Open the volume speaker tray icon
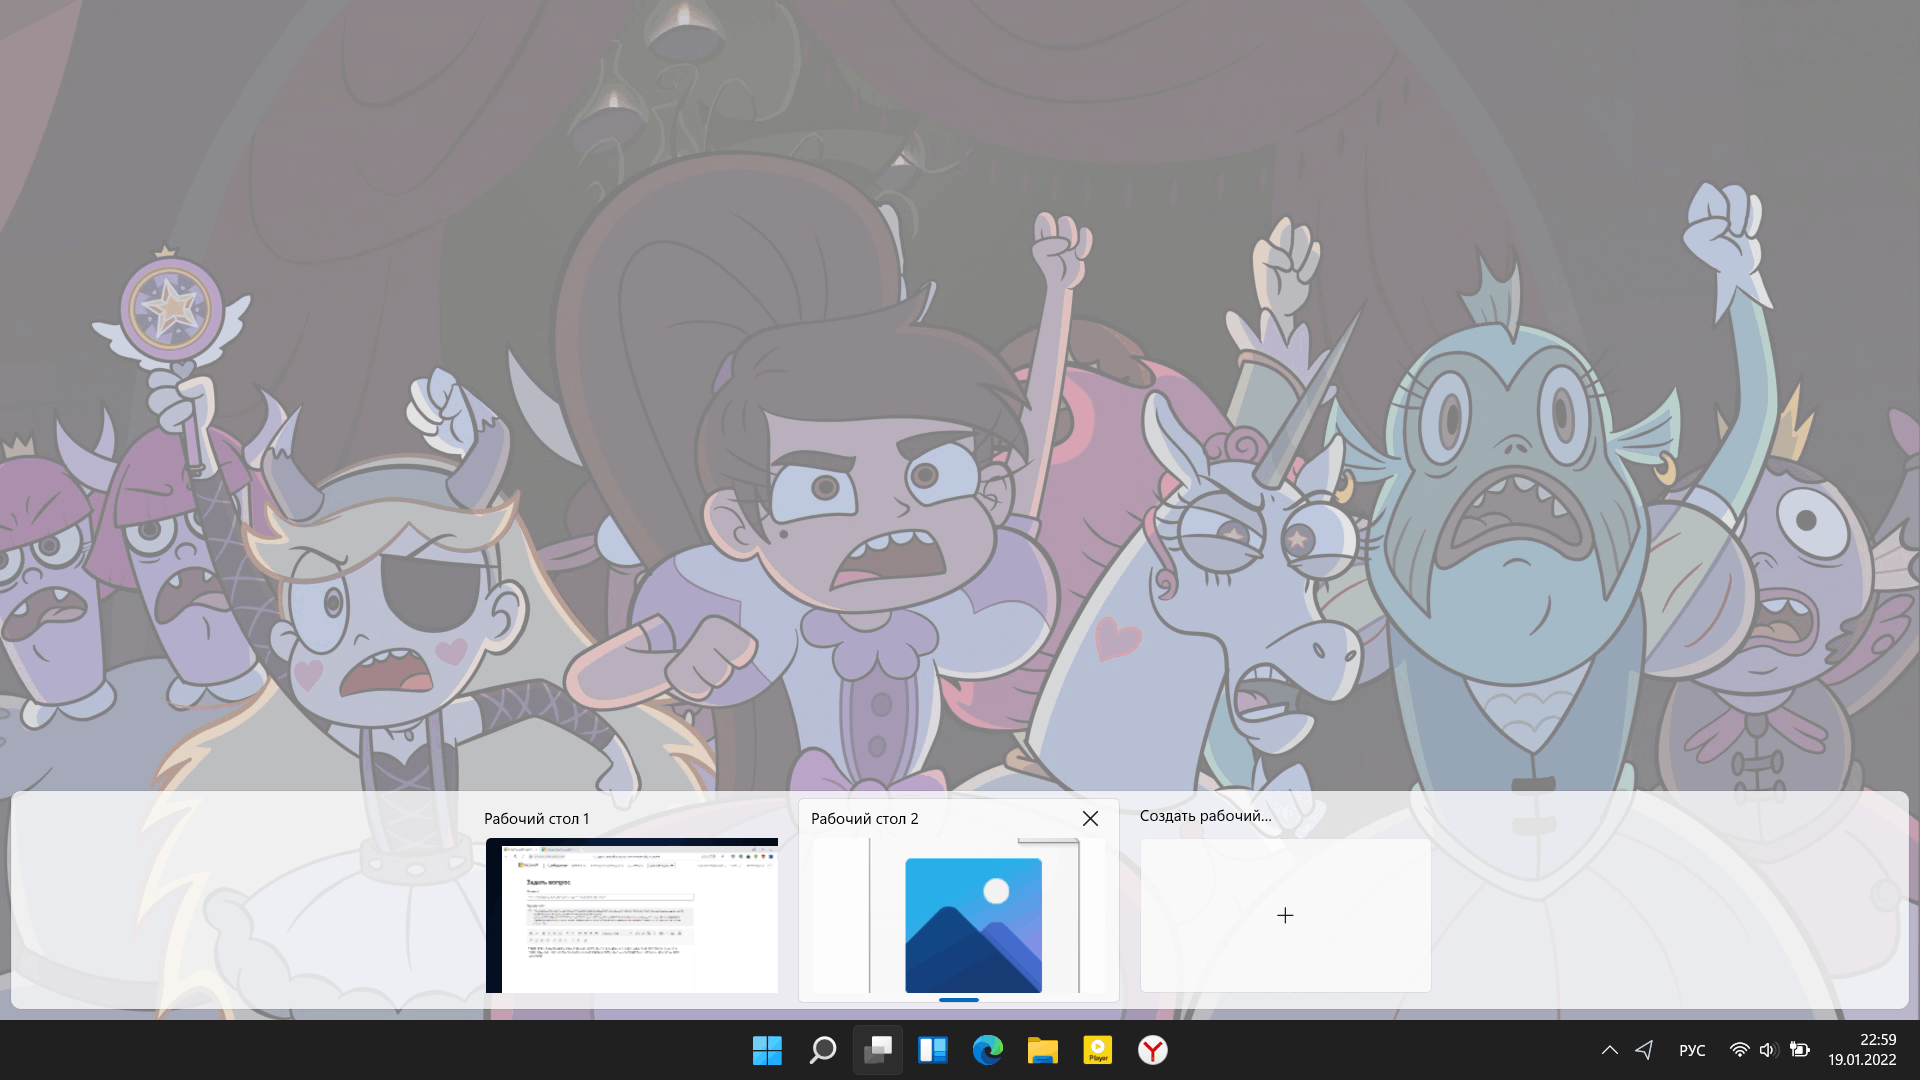This screenshot has height=1080, width=1920. [x=1768, y=1050]
